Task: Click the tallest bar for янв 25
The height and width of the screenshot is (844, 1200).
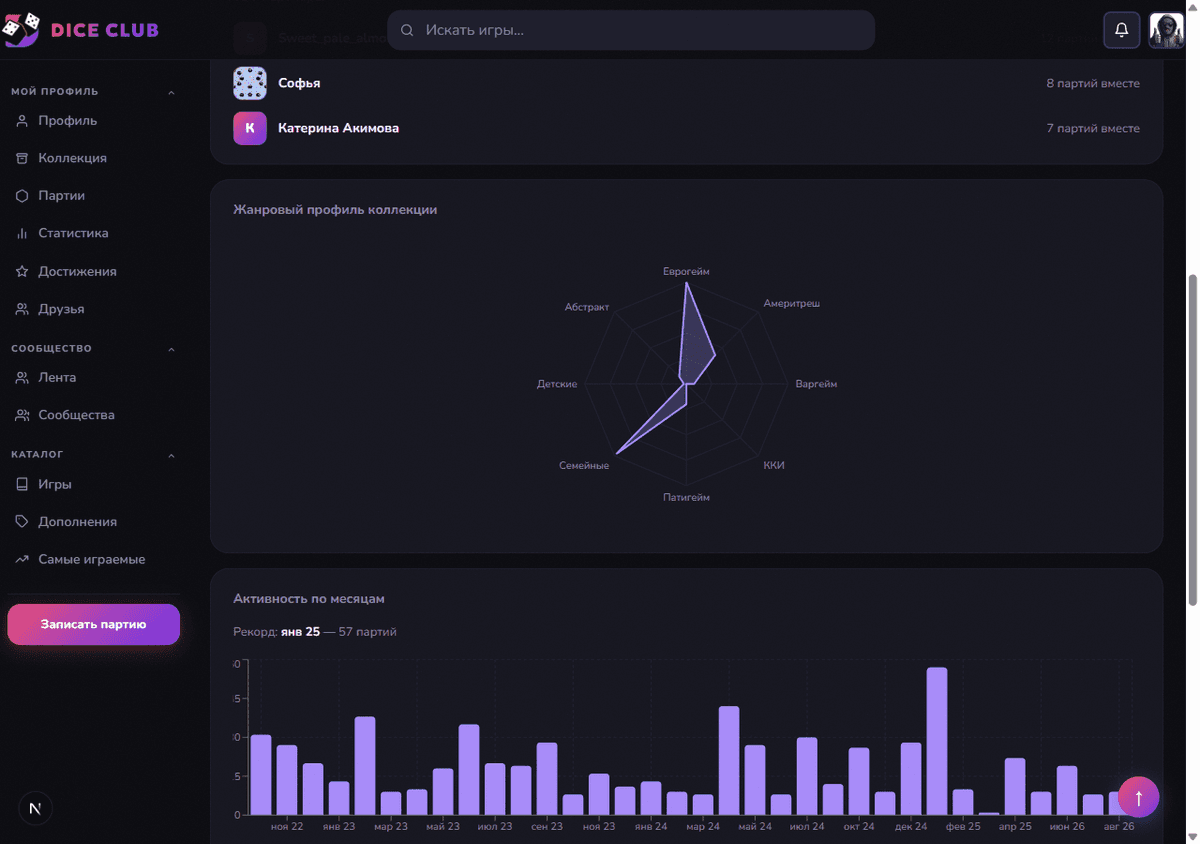Action: 937,741
